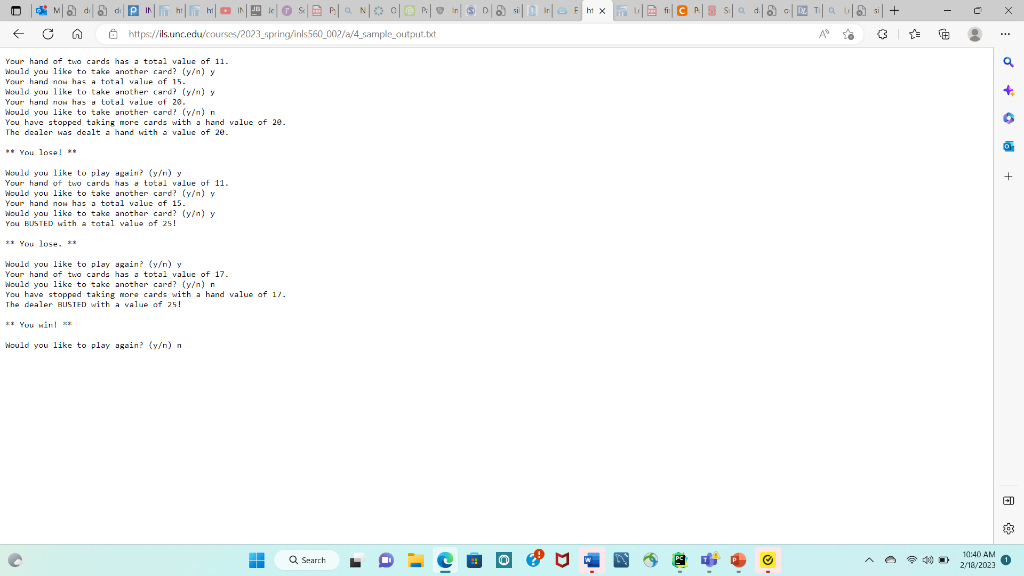Launch Microsoft Word from the taskbar
The width and height of the screenshot is (1024, 576).
point(592,560)
